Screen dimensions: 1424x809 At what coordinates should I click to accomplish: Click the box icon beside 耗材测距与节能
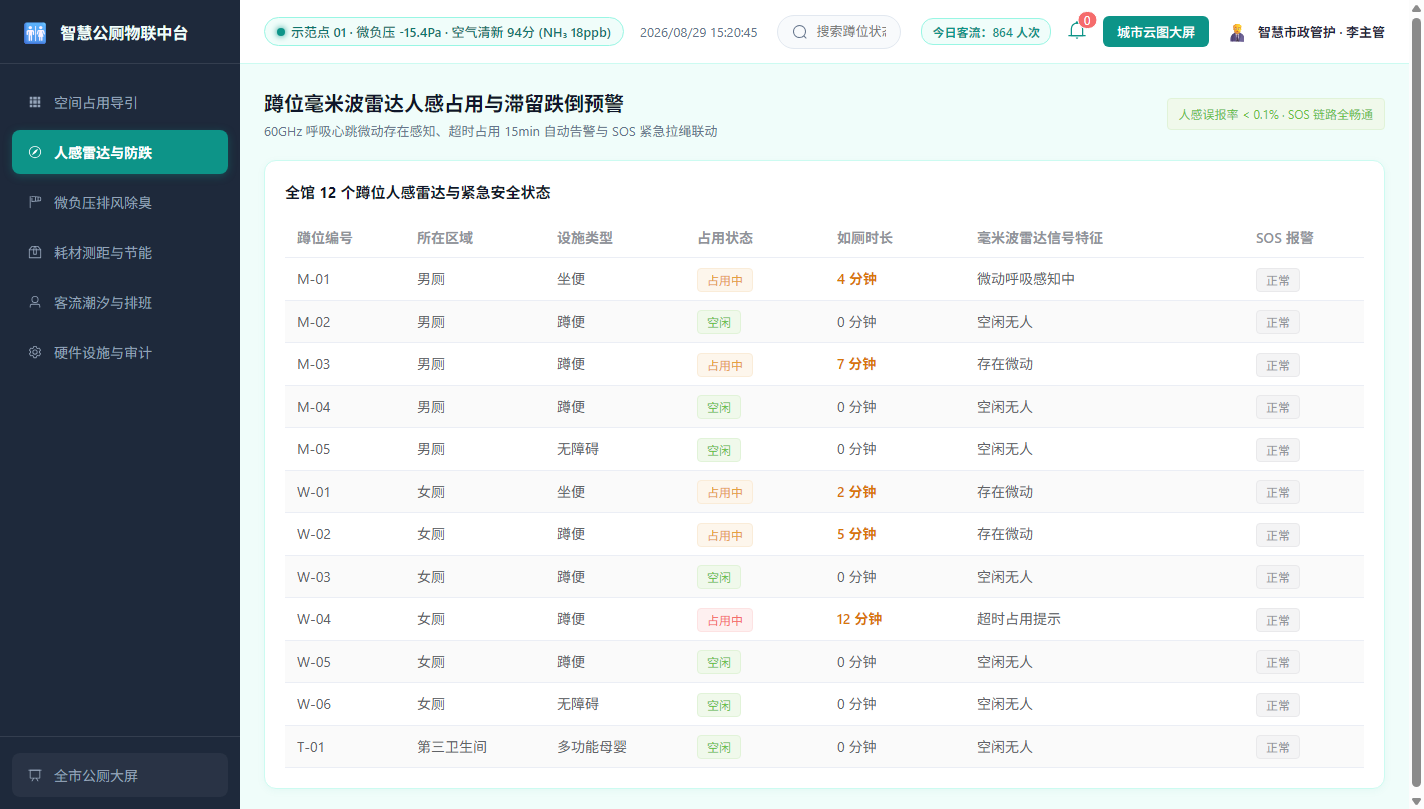35,252
